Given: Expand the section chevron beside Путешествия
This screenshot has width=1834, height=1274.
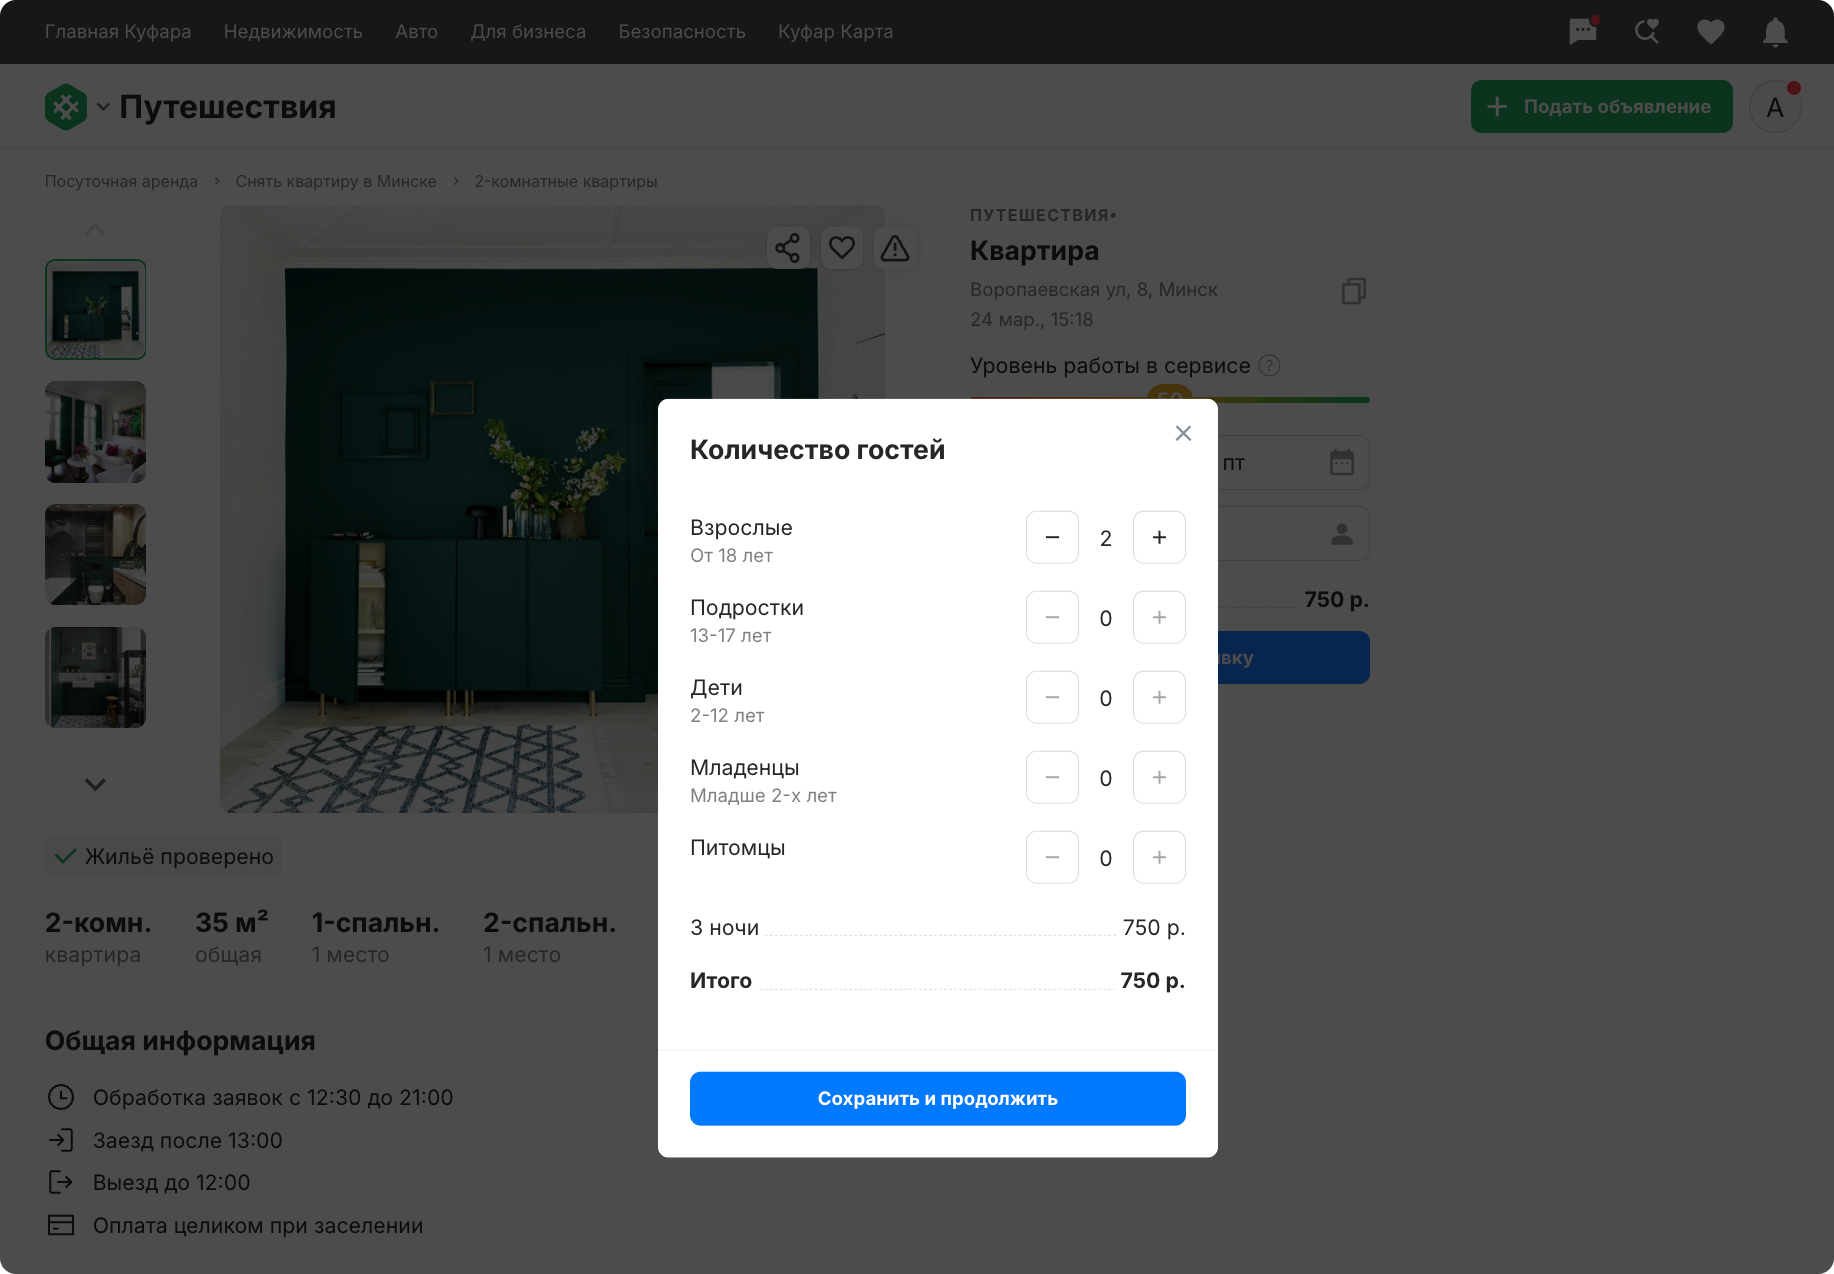Looking at the screenshot, I should pos(103,107).
